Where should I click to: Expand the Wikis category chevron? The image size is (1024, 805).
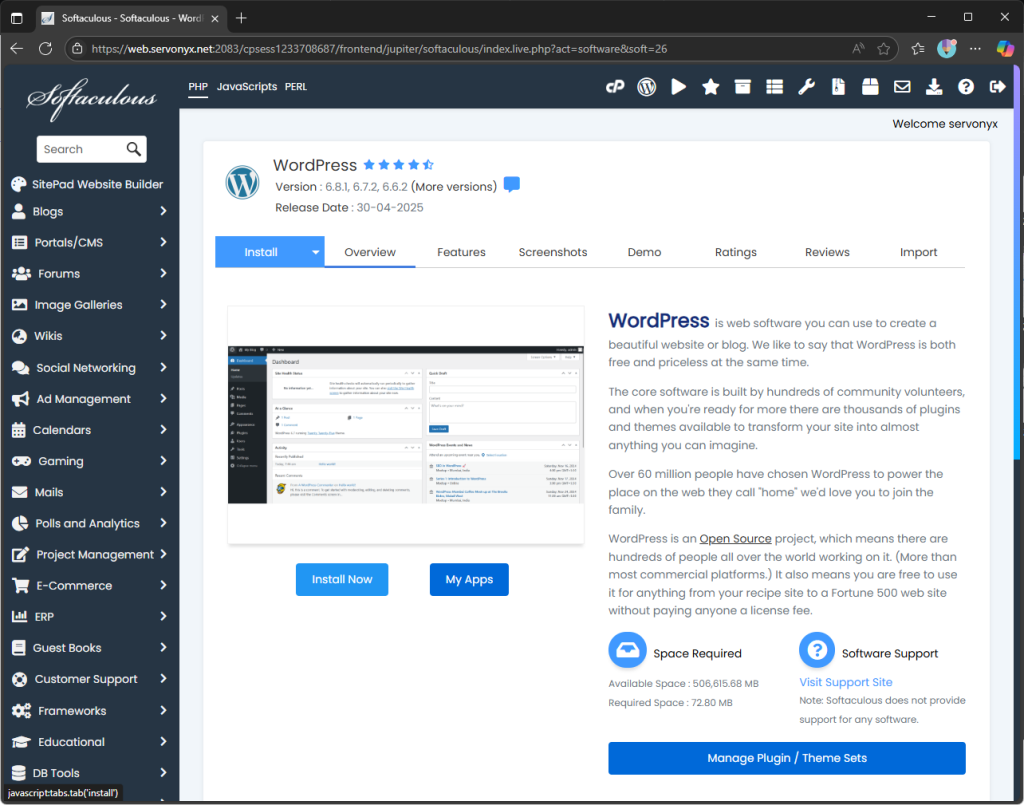[x=163, y=336]
